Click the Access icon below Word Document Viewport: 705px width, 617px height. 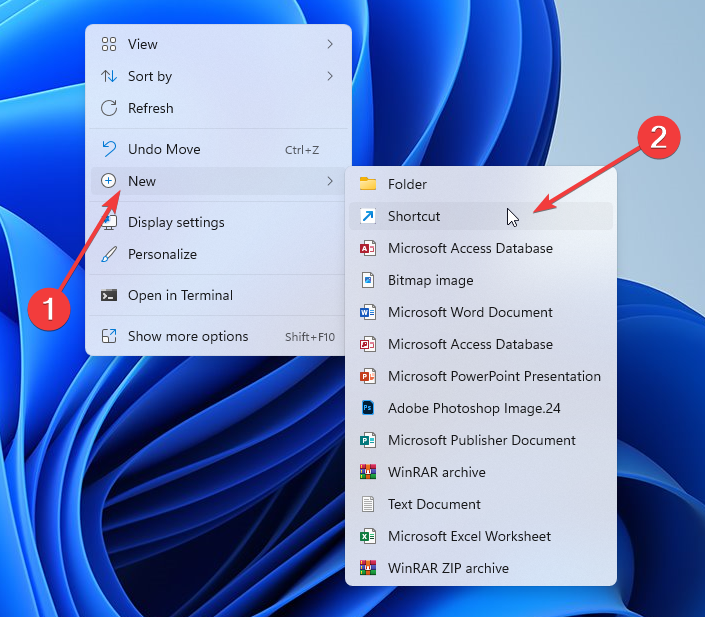(x=368, y=344)
